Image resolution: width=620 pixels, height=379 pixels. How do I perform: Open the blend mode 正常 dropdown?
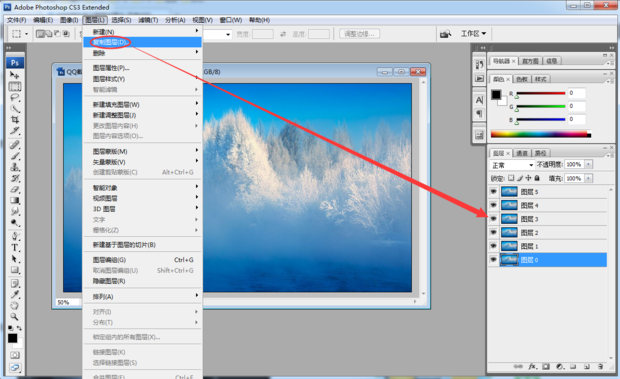coord(512,165)
